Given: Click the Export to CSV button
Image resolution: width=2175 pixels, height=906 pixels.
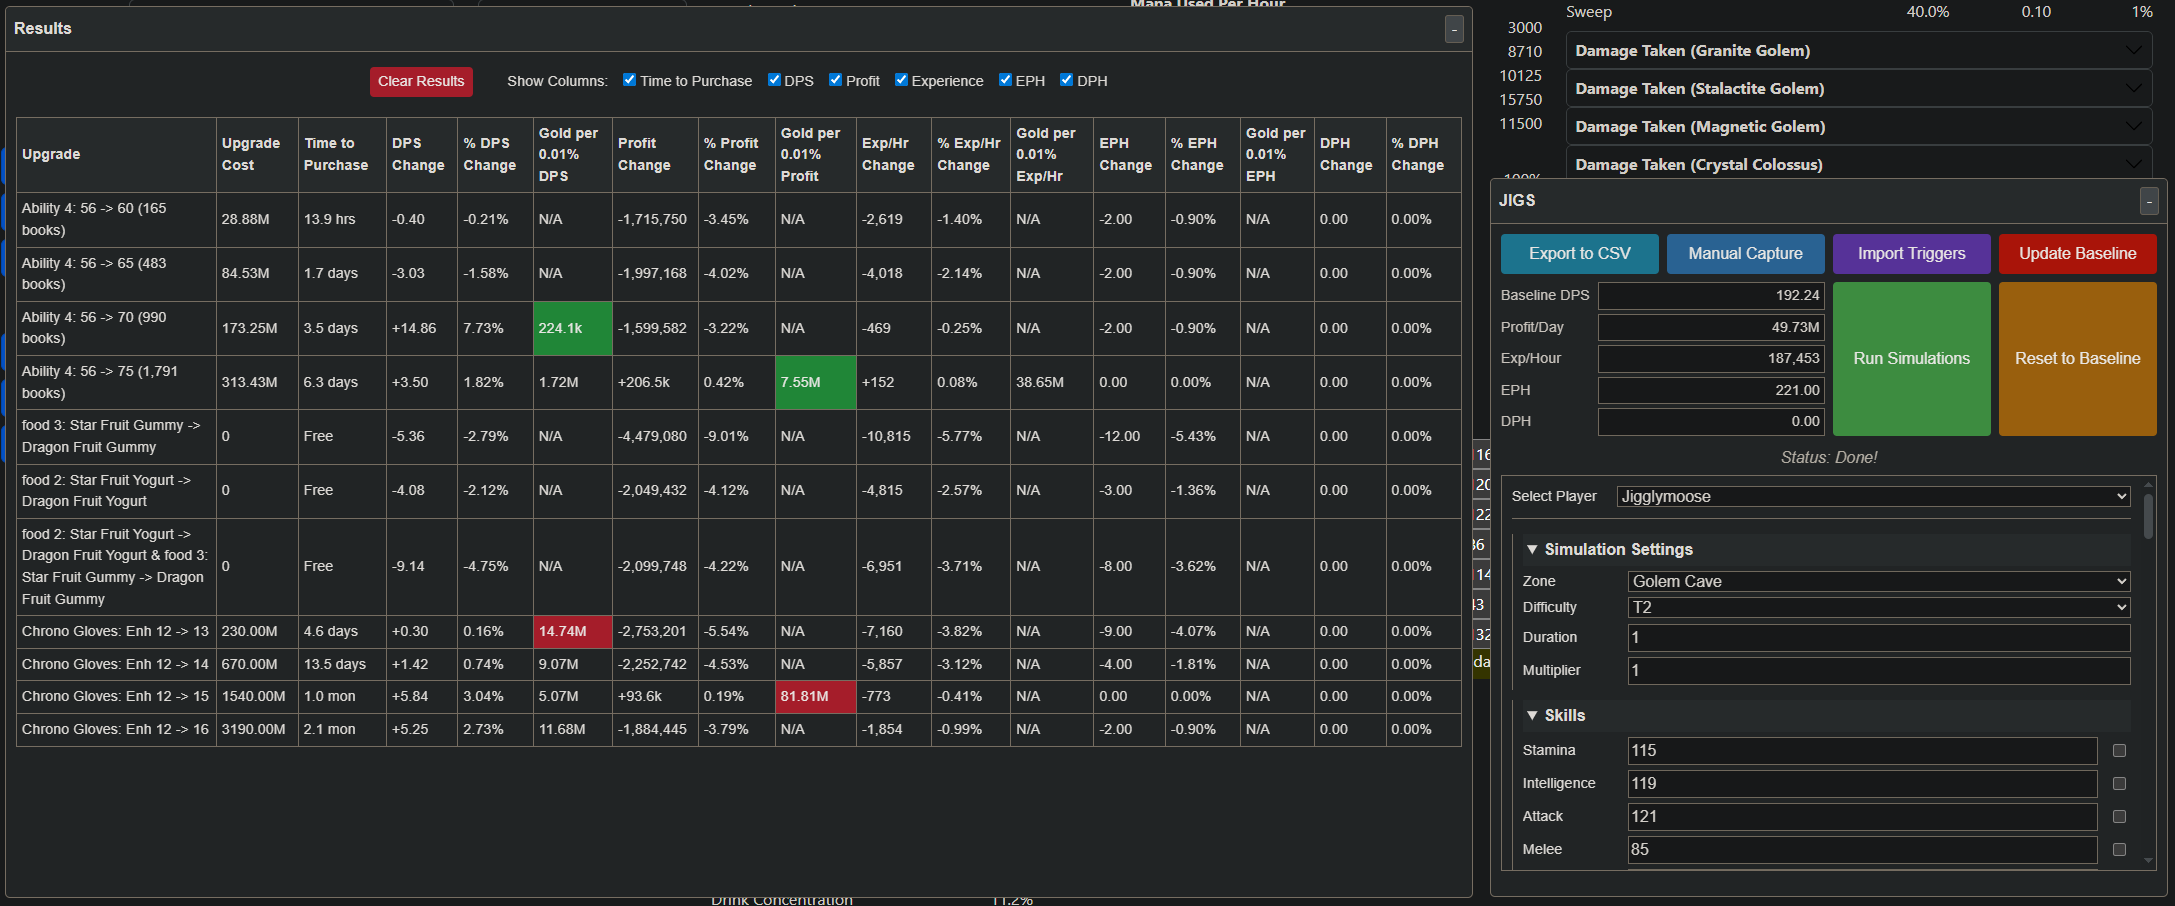Looking at the screenshot, I should (1579, 254).
